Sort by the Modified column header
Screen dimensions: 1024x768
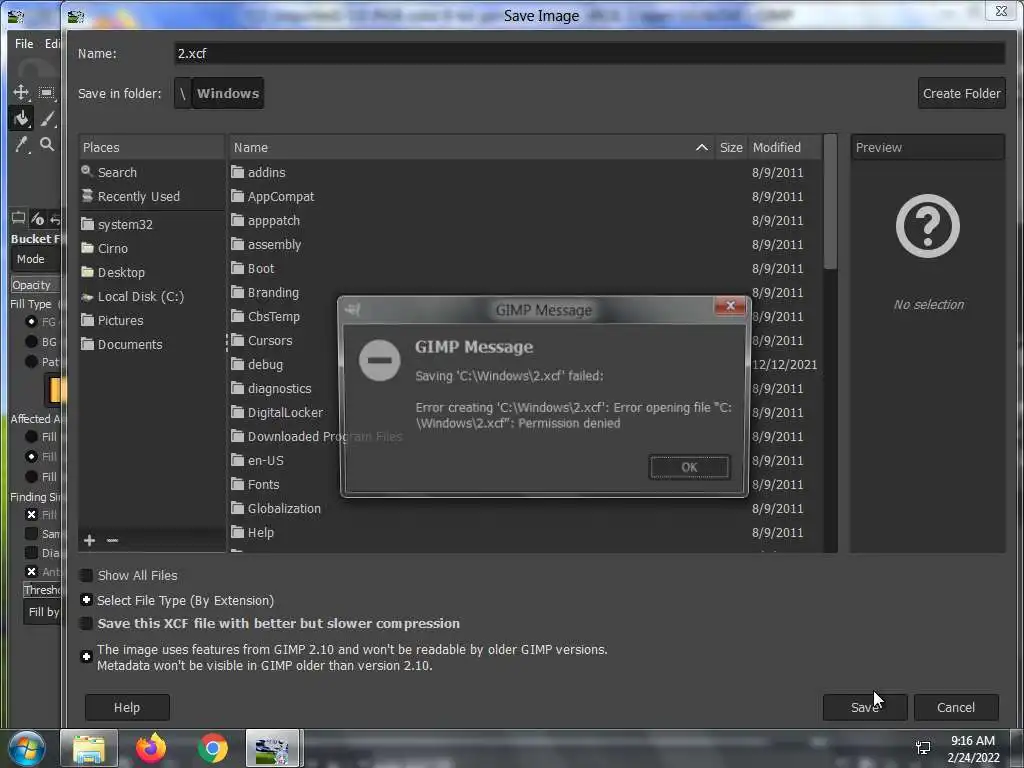[x=784, y=148]
